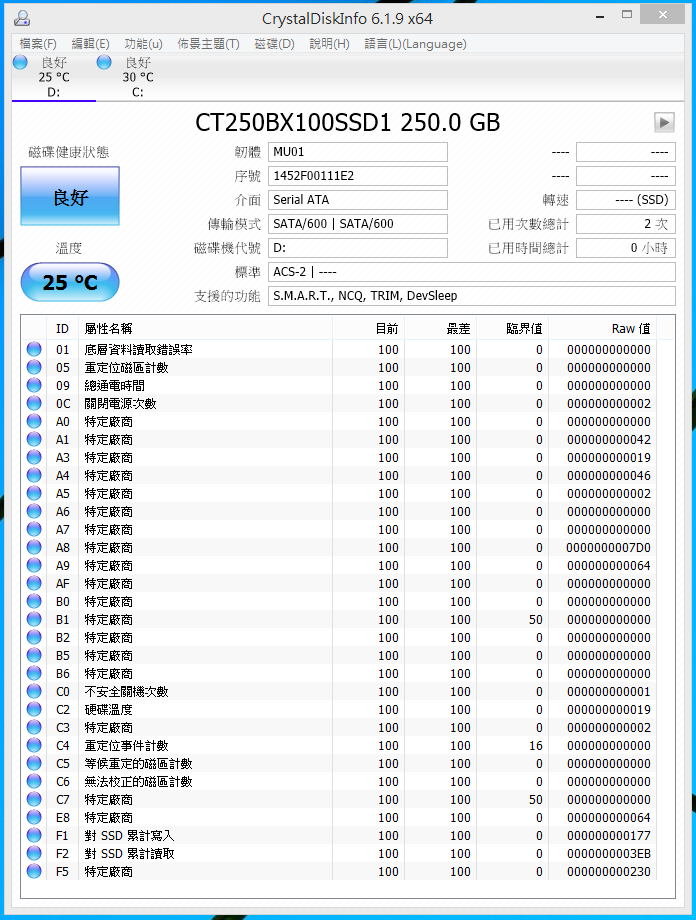Click status icon for attribute AF
Viewport: 696px width, 920px height.
[x=34, y=583]
